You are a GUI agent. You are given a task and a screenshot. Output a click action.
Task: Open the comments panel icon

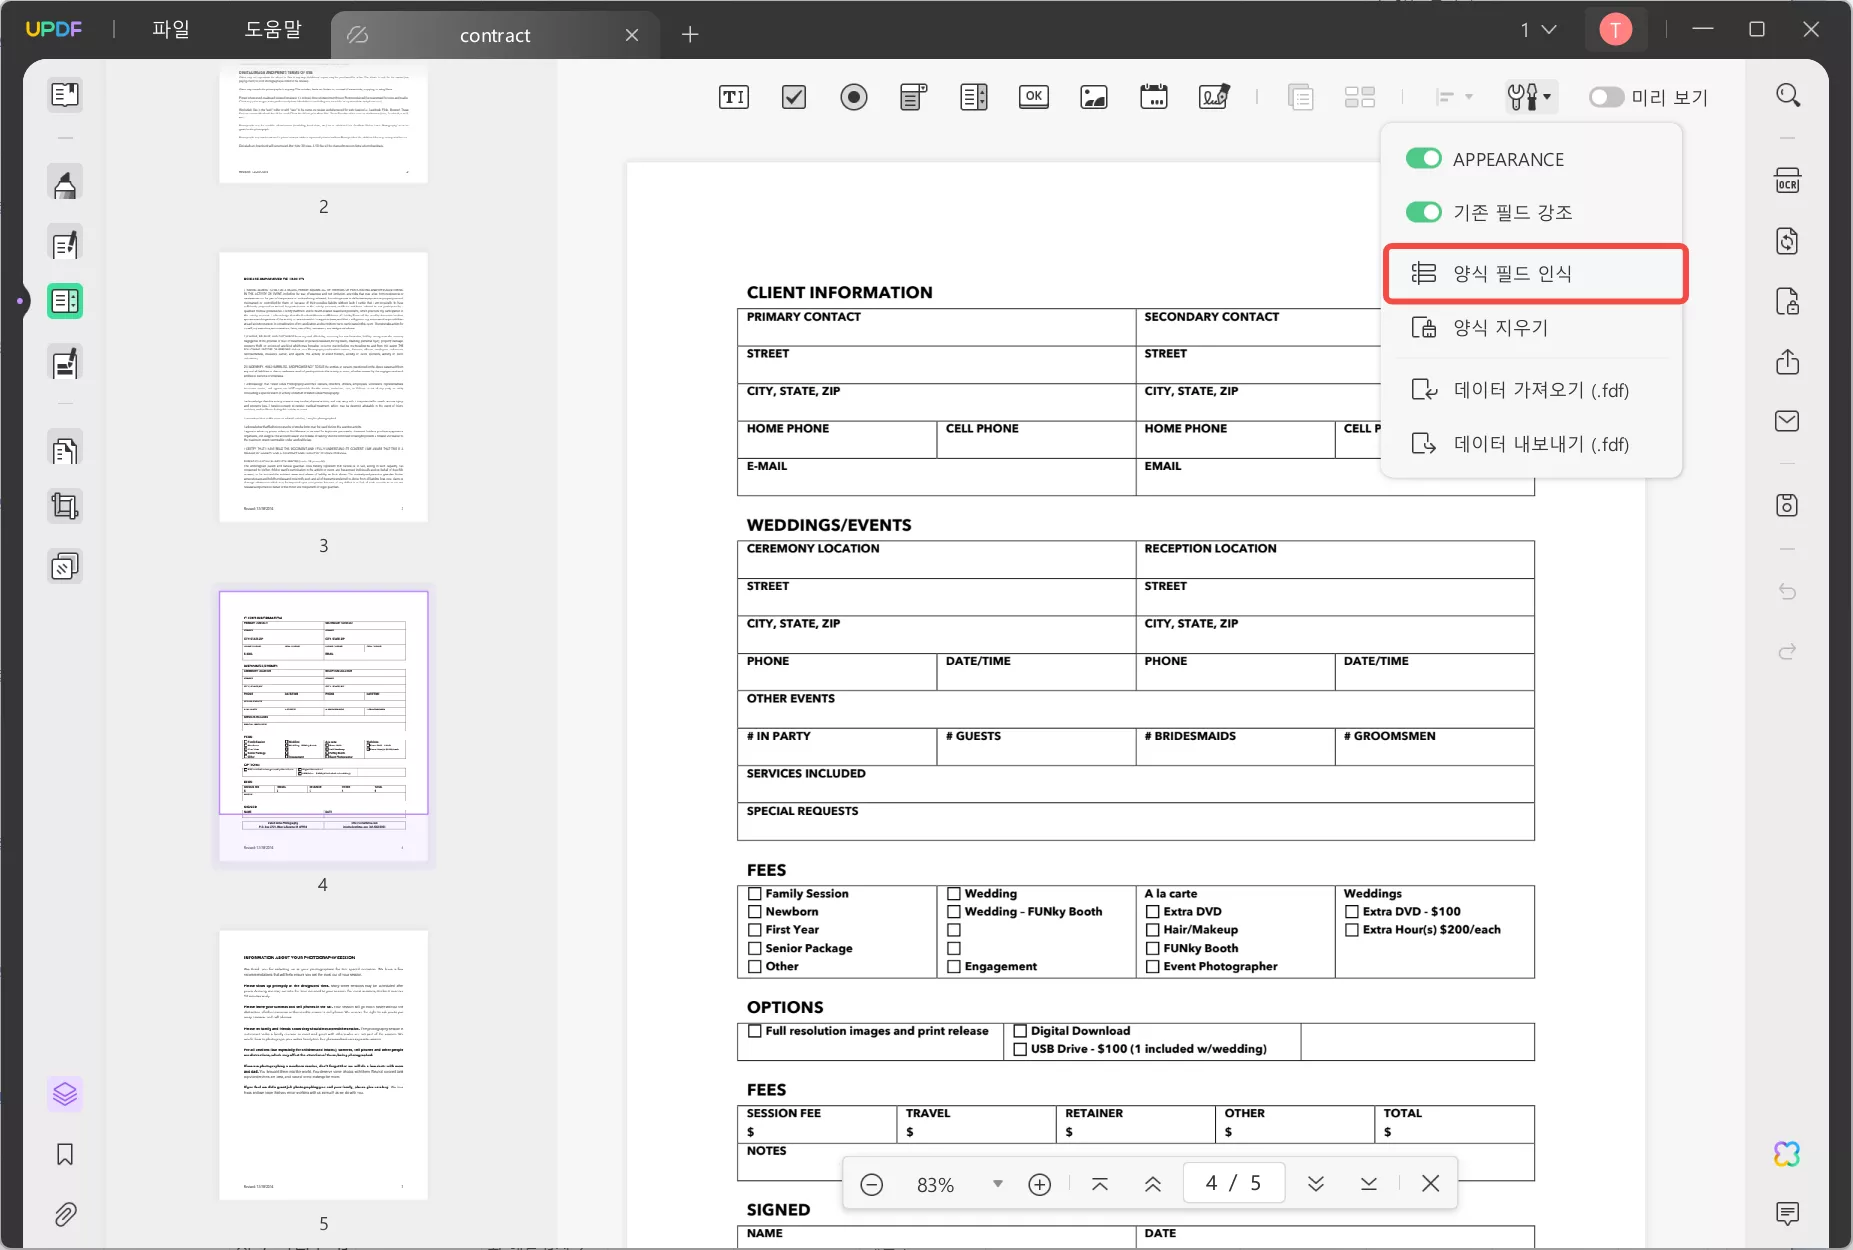click(1787, 1214)
